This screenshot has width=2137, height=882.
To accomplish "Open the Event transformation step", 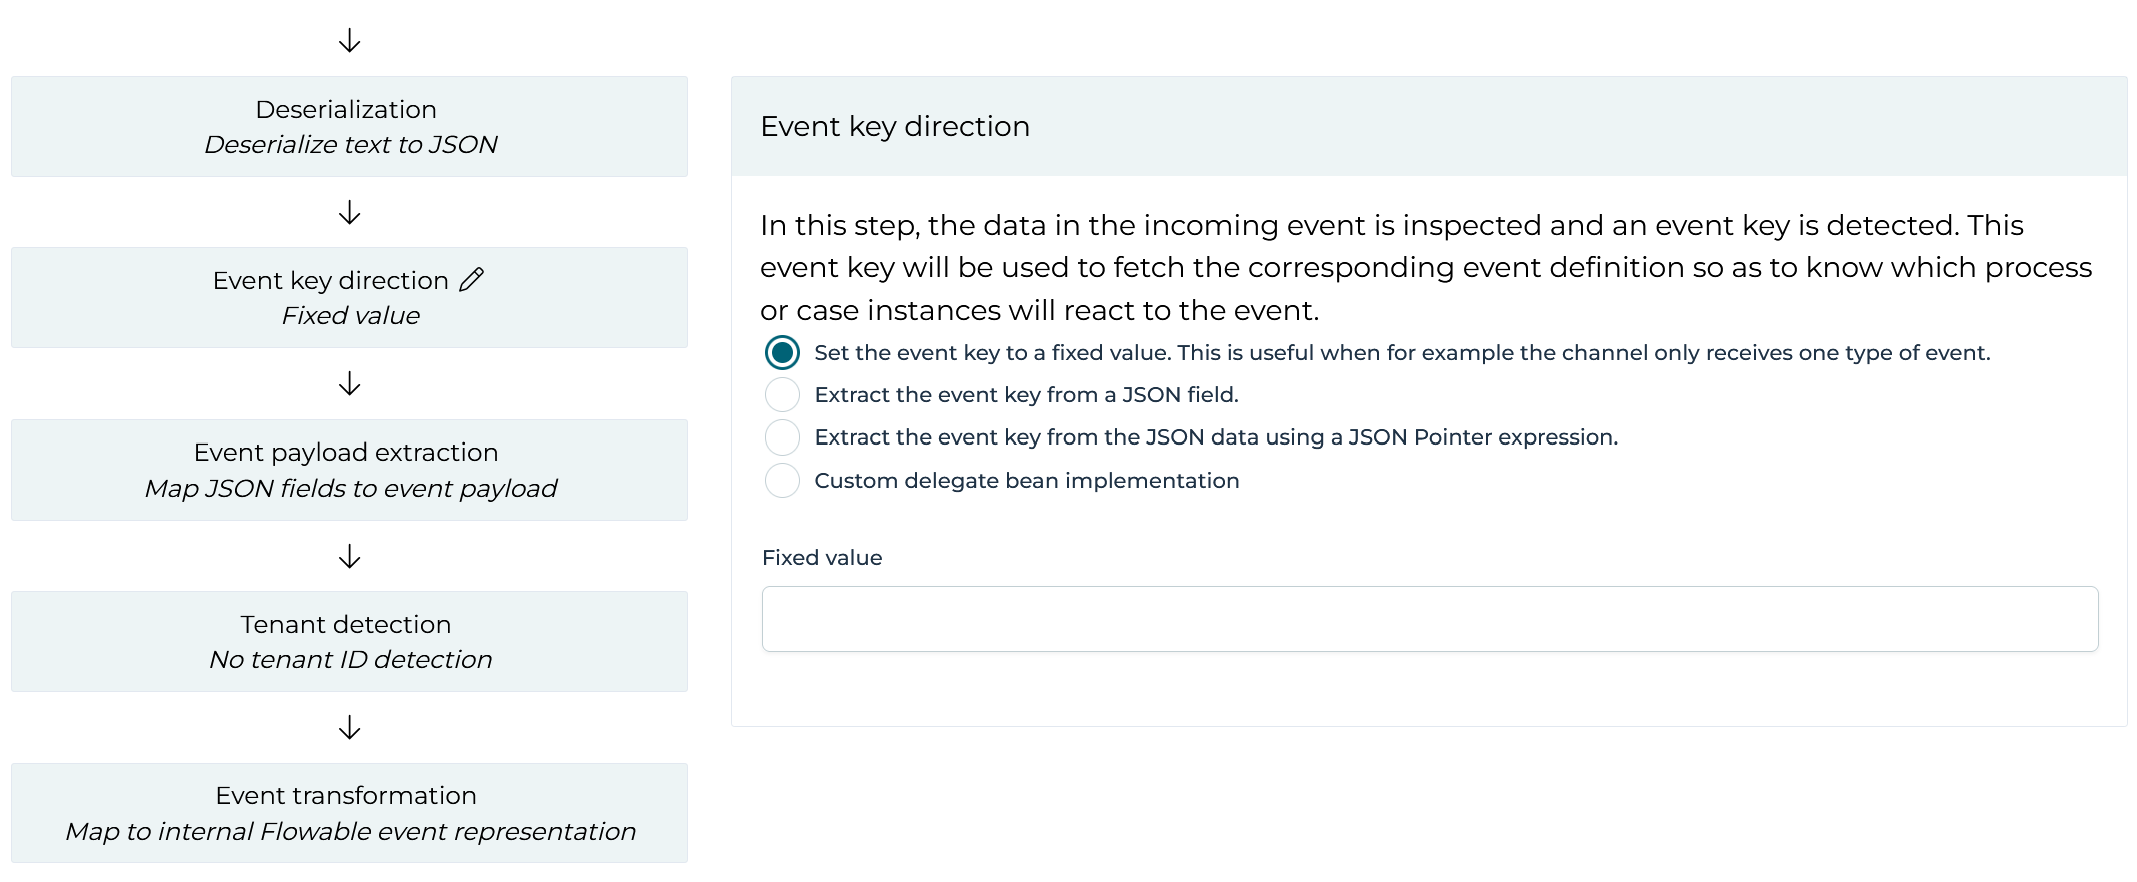I will point(349,813).
